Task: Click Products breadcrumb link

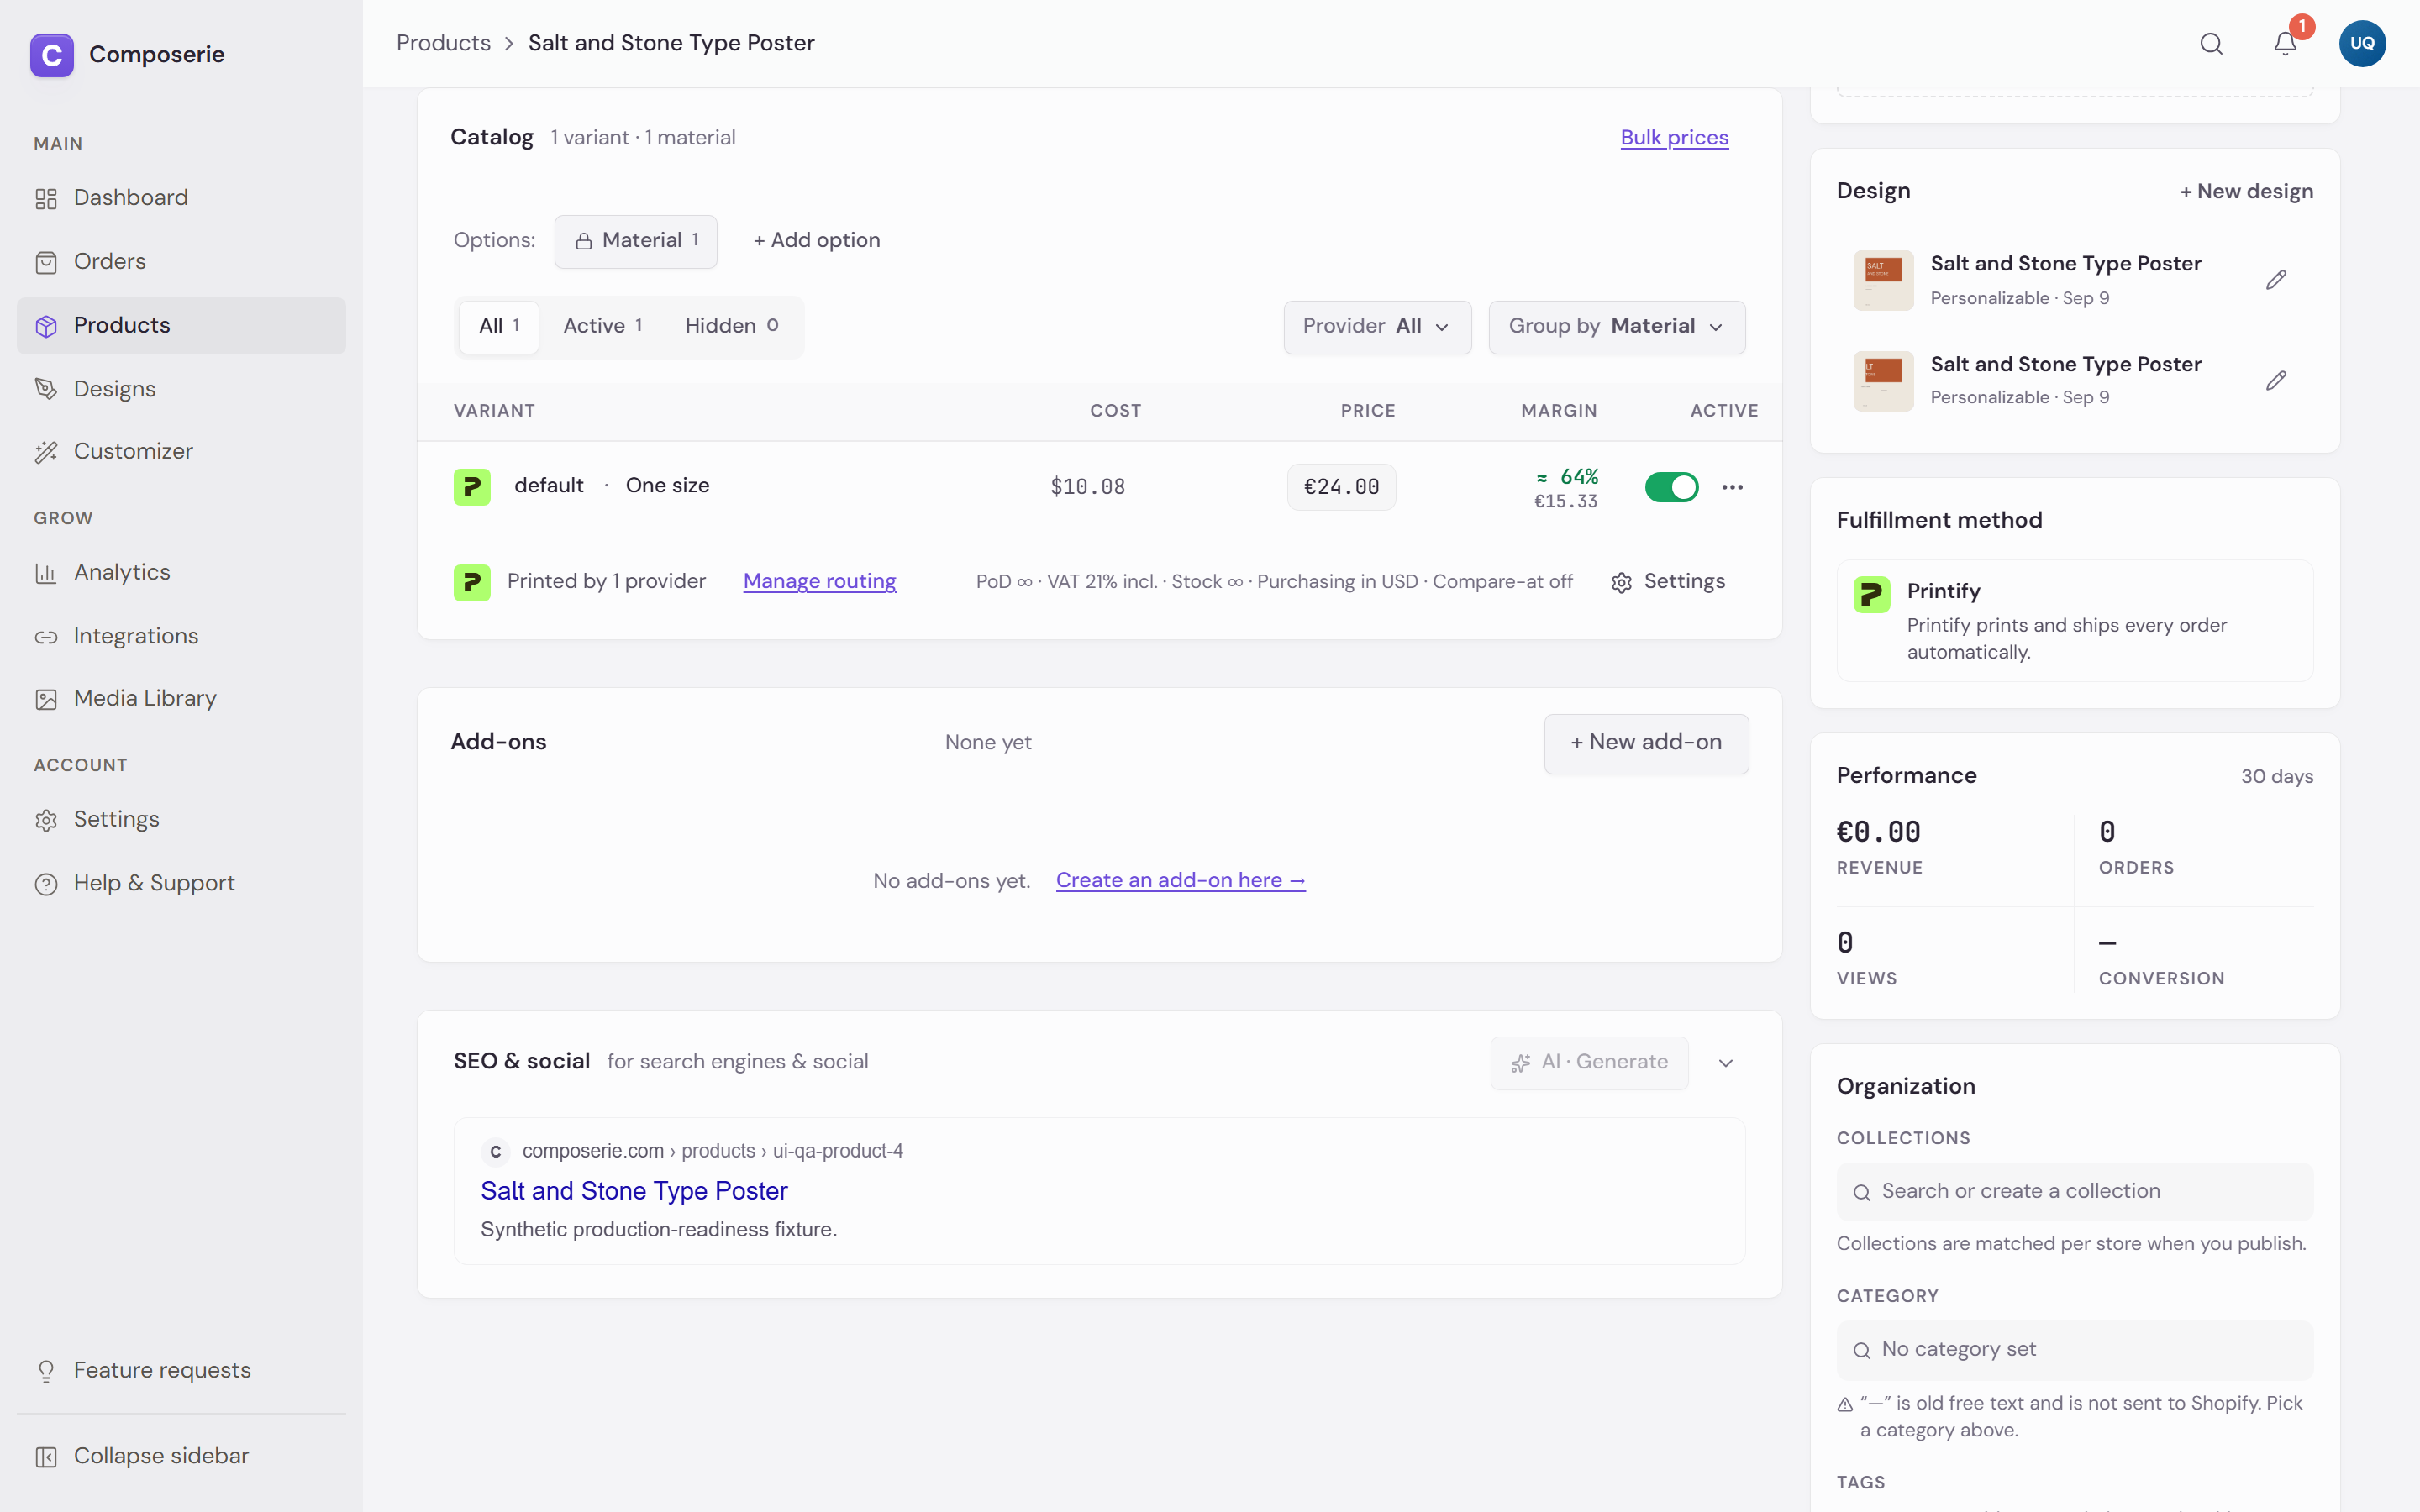Action: [443, 43]
